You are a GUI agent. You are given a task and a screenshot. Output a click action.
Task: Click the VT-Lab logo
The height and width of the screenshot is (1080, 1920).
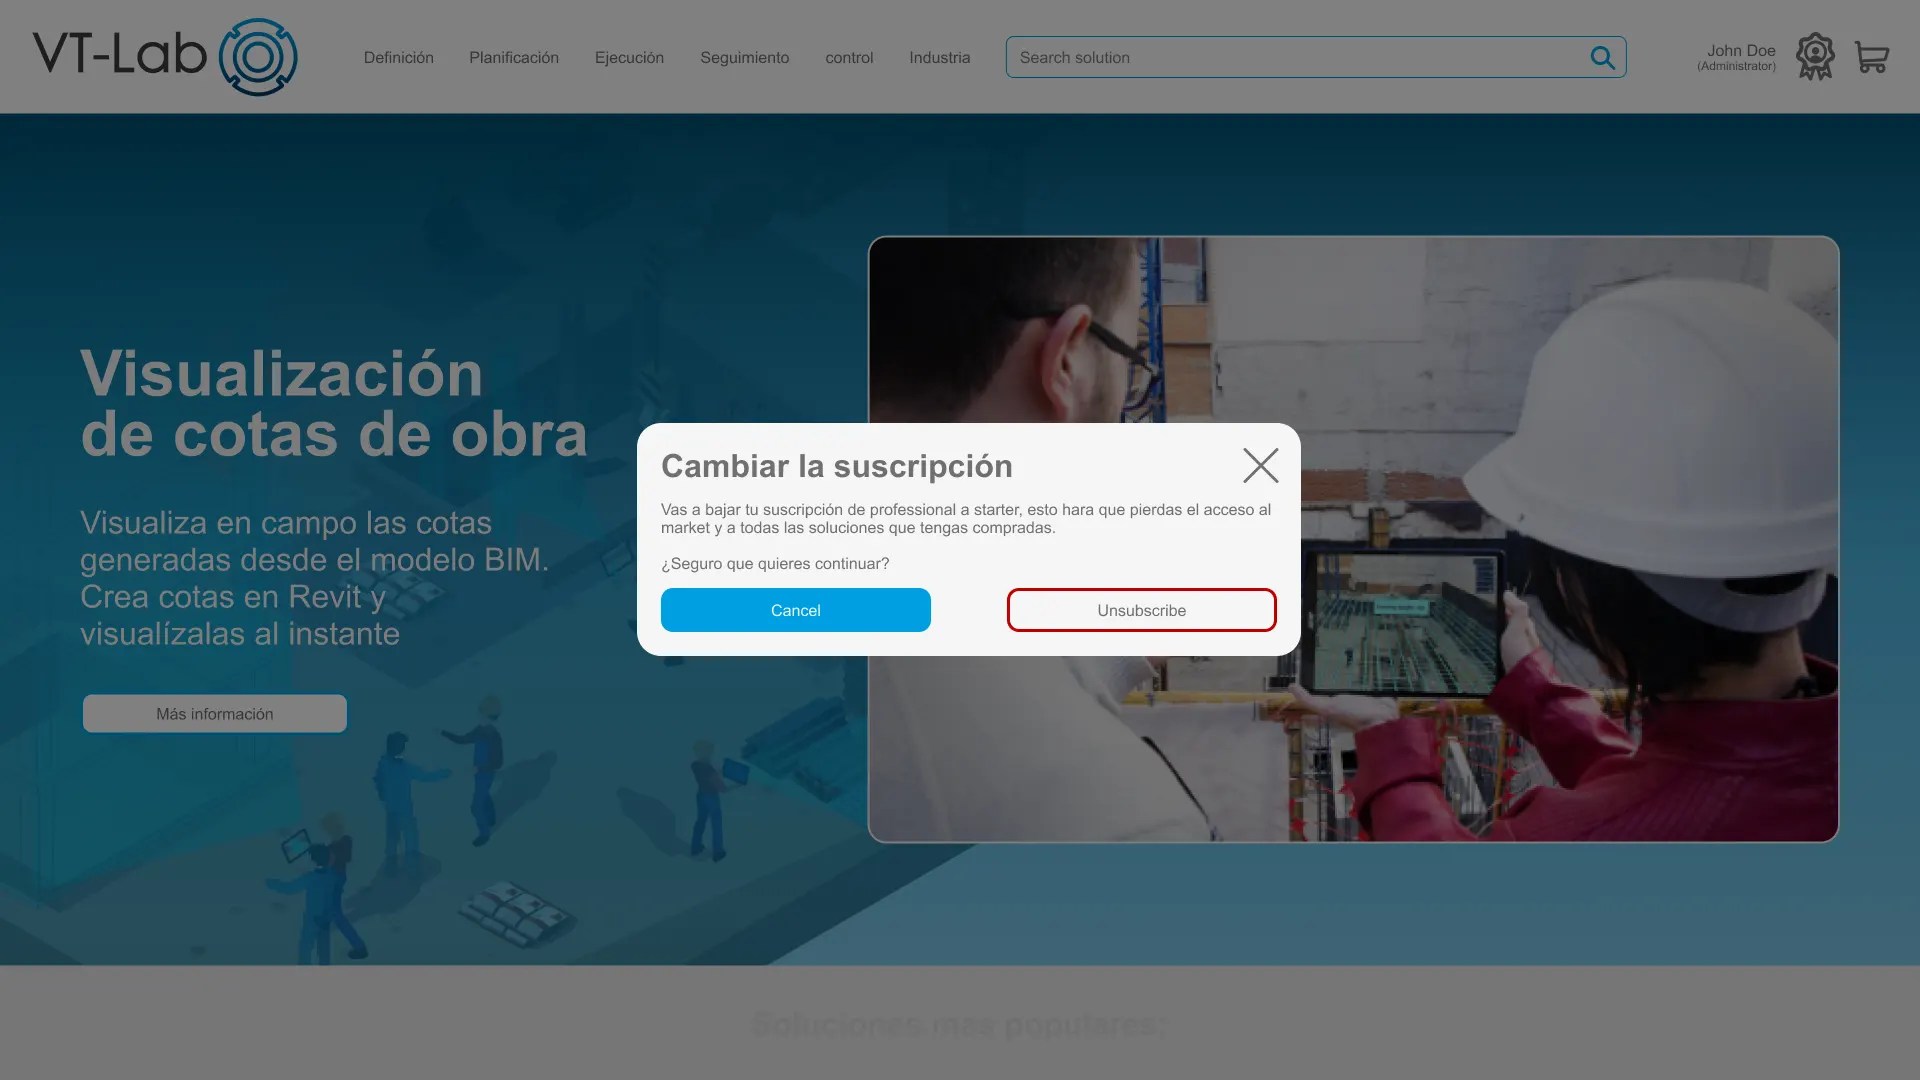click(x=165, y=57)
